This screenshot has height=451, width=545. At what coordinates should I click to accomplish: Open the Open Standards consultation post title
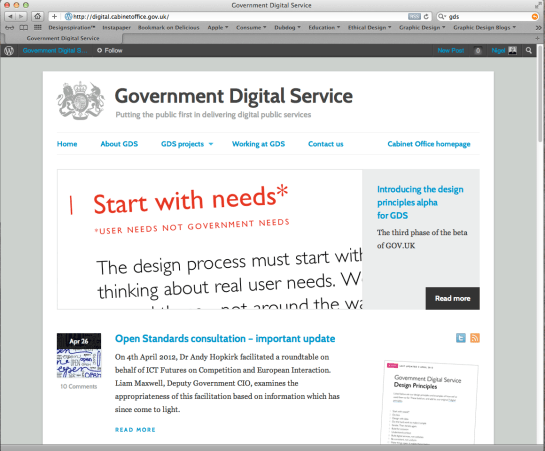[225, 338]
